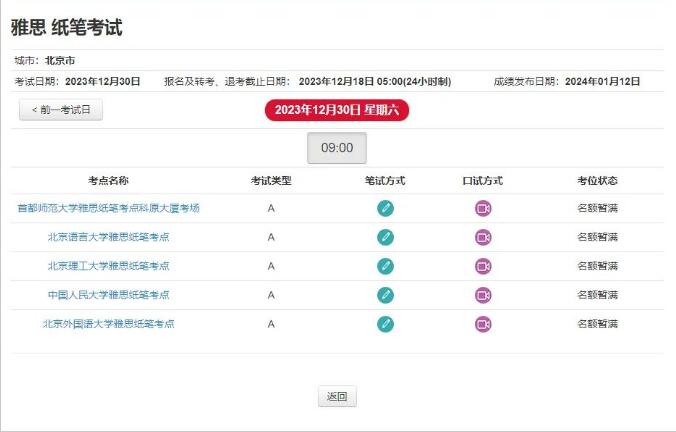676x432 pixels.
Task: Click video speaking icon in 中国人民大学 row
Action: pos(483,295)
